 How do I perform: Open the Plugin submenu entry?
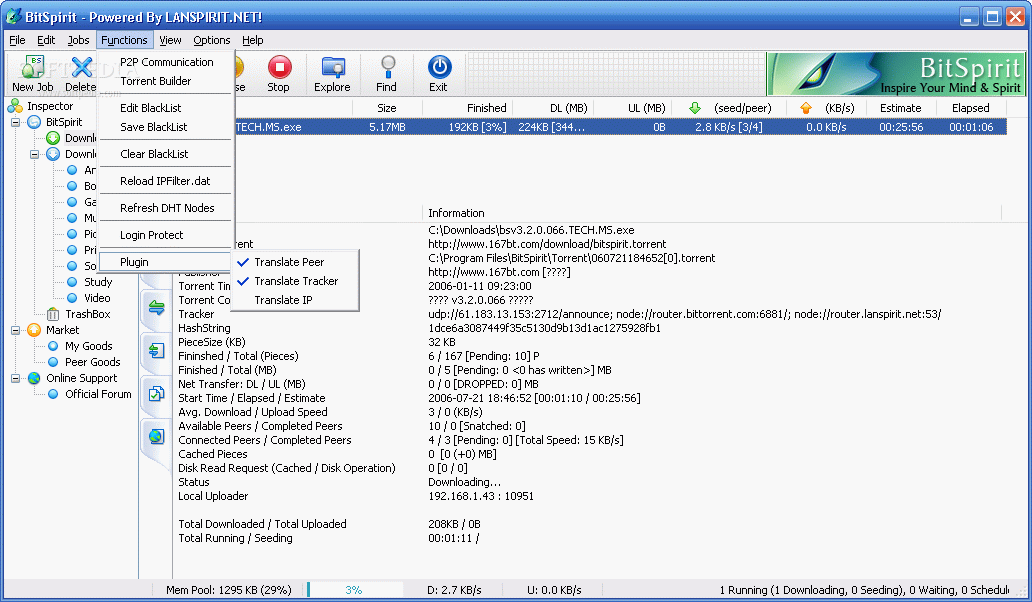coord(165,262)
